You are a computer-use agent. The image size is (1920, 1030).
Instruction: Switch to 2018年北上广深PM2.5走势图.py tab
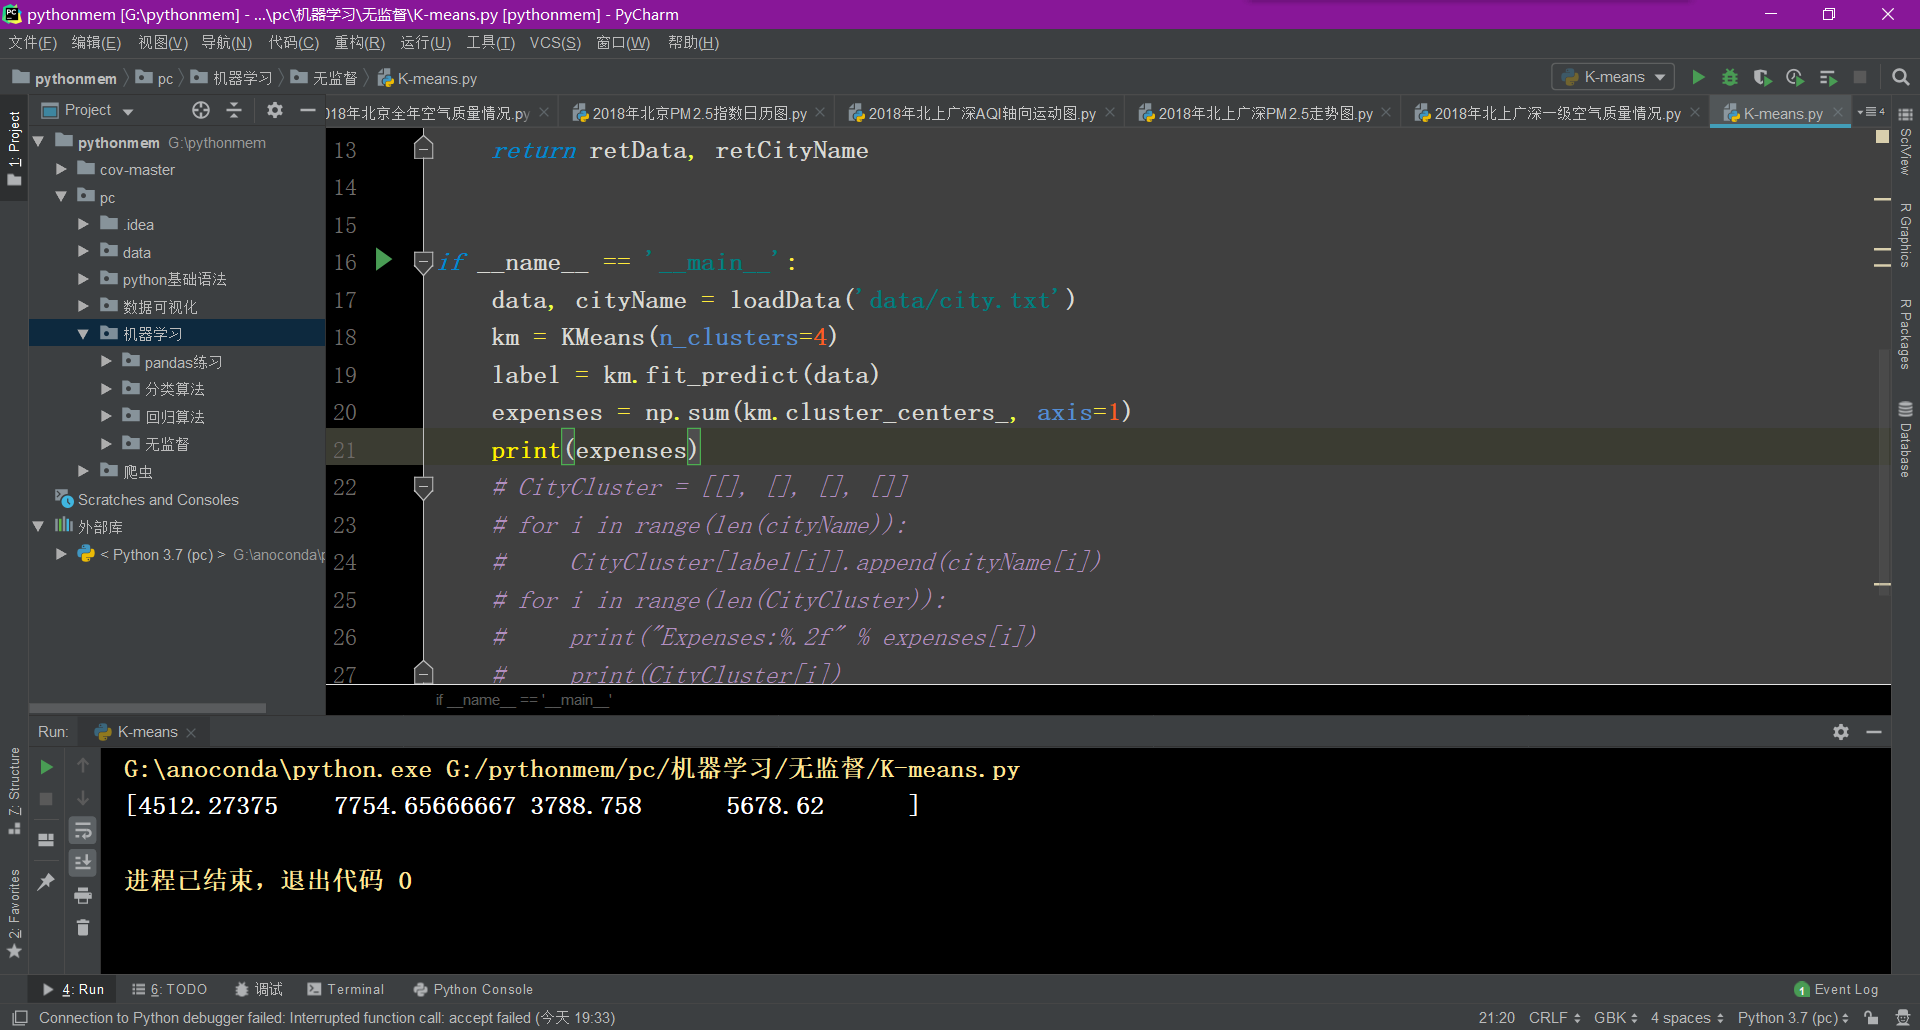[1265, 113]
